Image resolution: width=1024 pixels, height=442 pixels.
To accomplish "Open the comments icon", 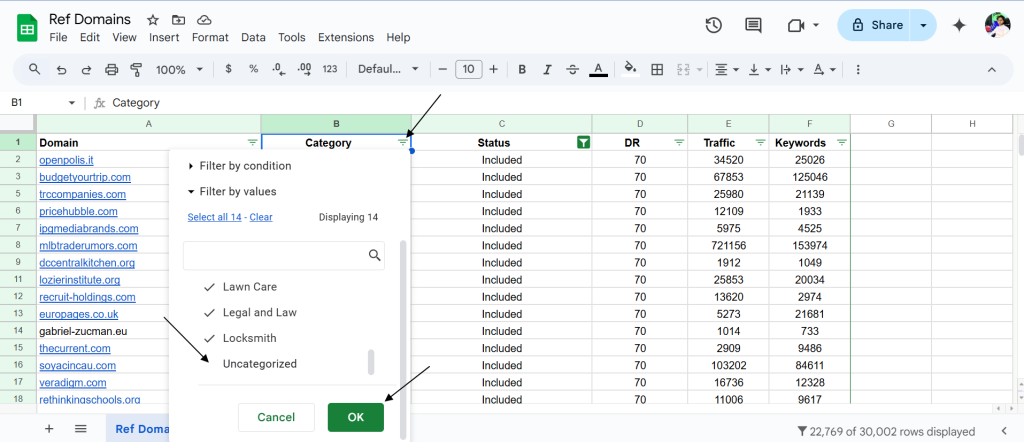I will 753,25.
